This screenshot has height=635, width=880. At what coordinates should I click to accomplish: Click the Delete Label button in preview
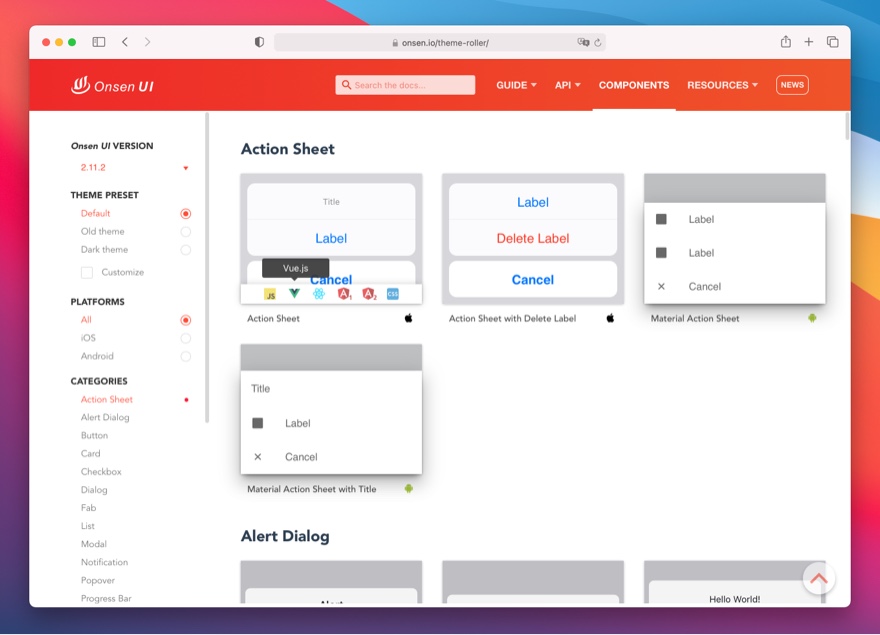pos(533,238)
